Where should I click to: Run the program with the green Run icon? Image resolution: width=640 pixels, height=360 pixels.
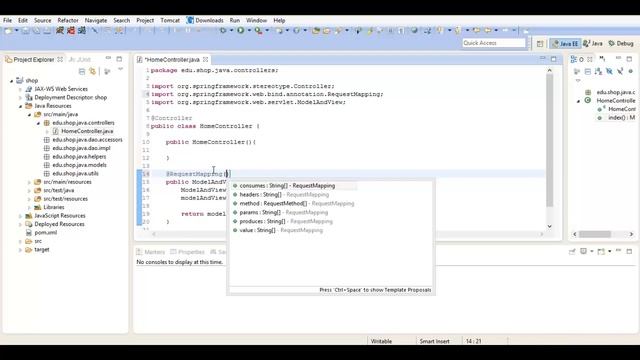coord(241,30)
